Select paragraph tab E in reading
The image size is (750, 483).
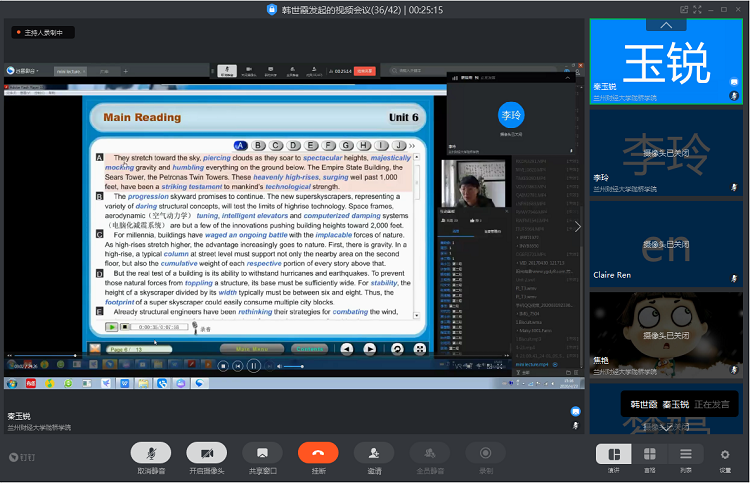pos(312,145)
